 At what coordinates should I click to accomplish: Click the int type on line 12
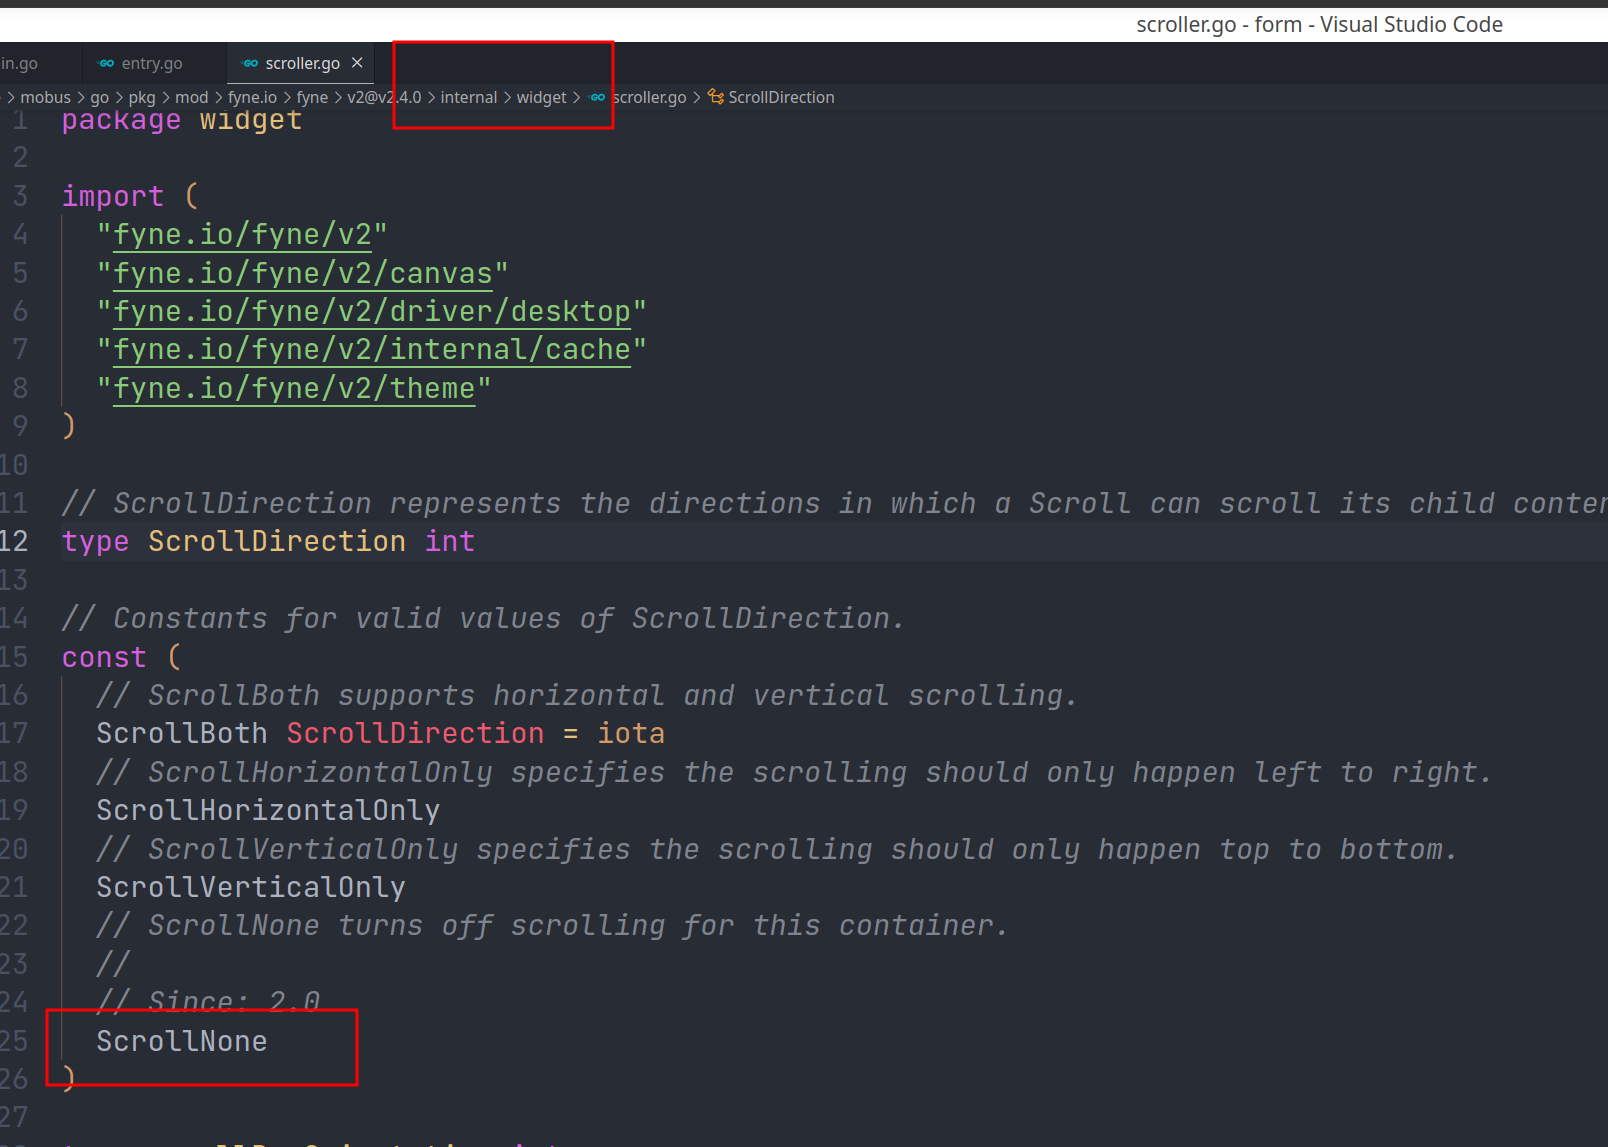pos(450,542)
